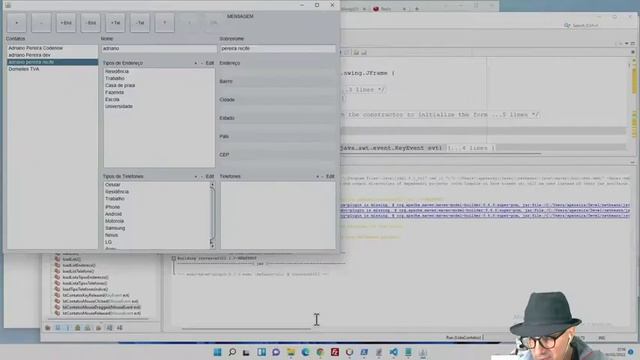The image size is (640, 360).
Task: Open third blue link in NetBeans output
Action: (486, 216)
